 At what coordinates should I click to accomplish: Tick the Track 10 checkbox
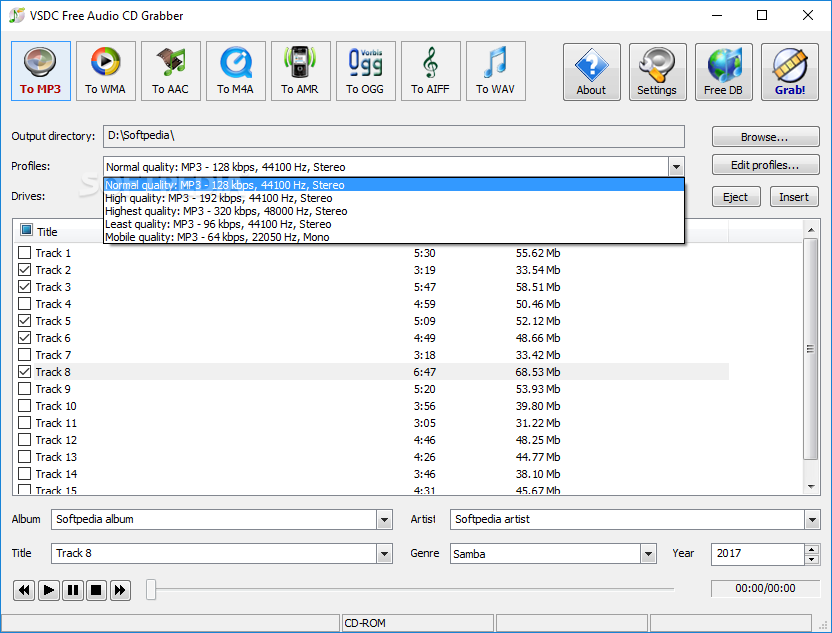pos(24,405)
